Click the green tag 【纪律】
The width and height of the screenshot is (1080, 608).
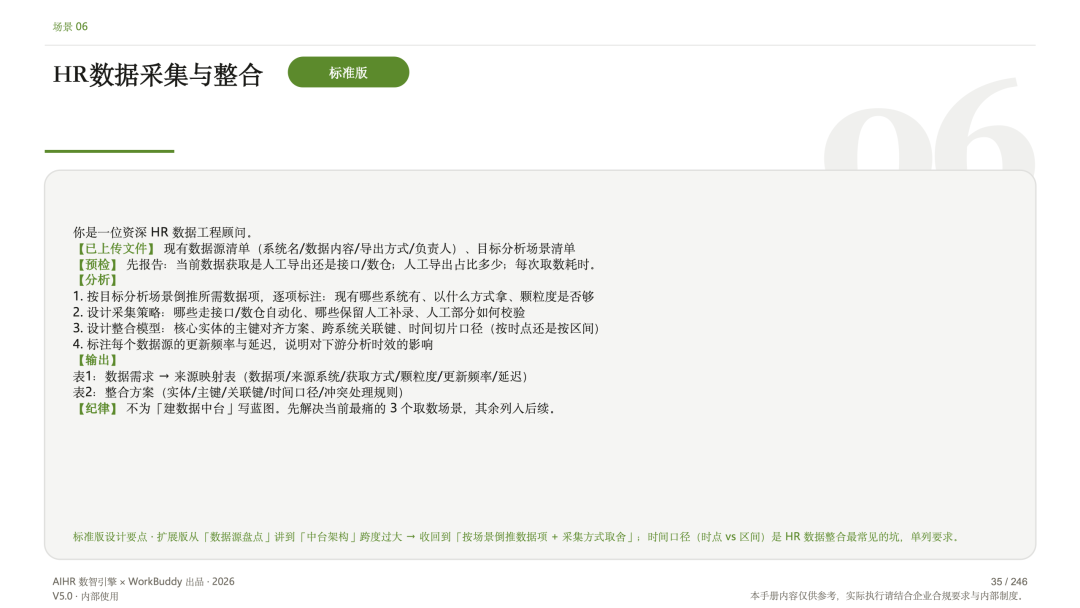[x=97, y=408]
